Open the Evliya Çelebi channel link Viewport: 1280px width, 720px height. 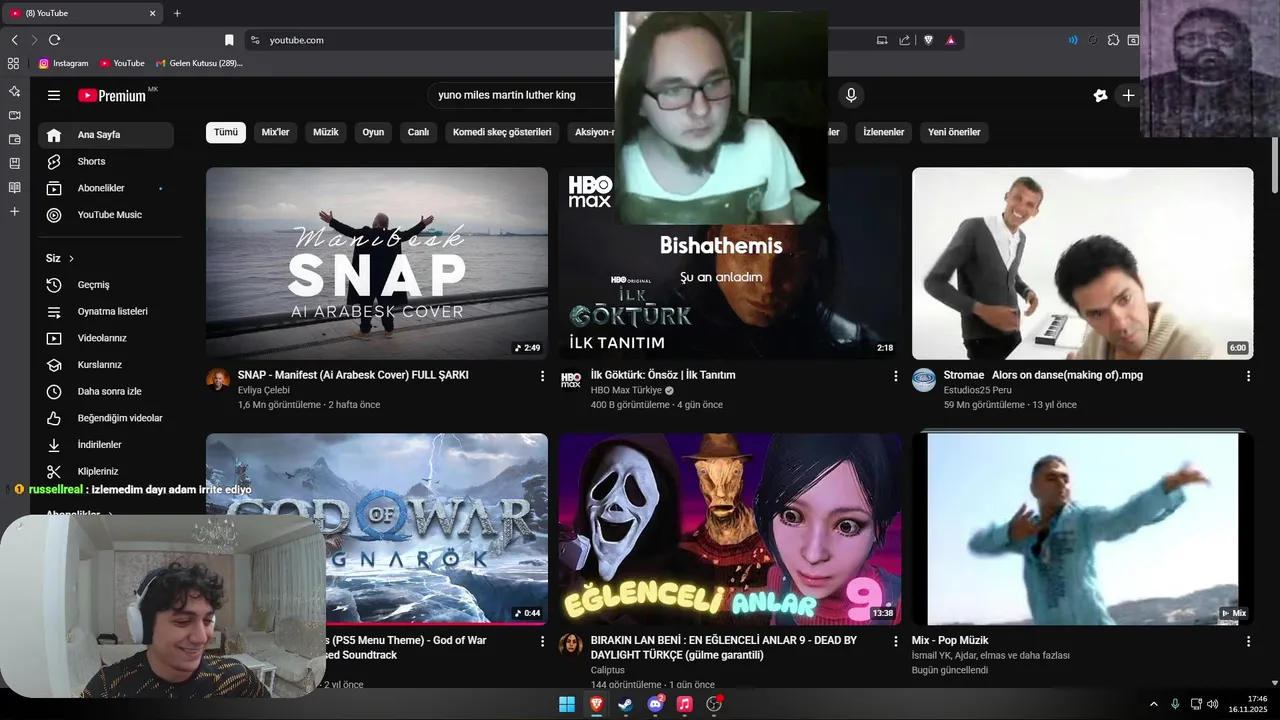coord(264,390)
